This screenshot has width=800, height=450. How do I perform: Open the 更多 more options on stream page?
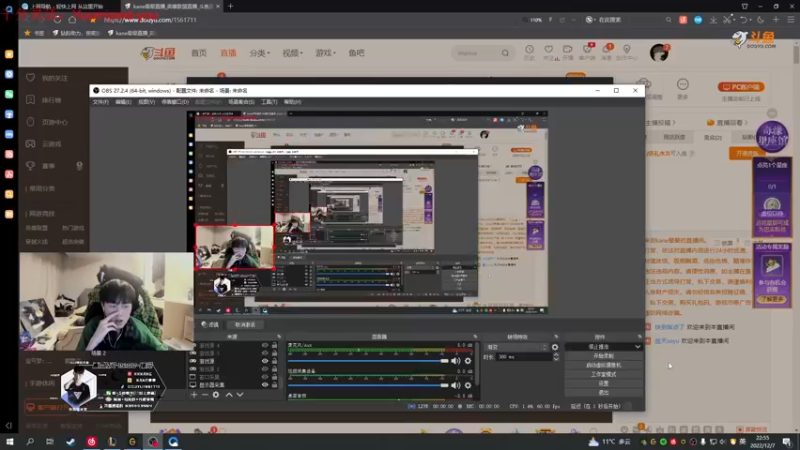(x=683, y=88)
